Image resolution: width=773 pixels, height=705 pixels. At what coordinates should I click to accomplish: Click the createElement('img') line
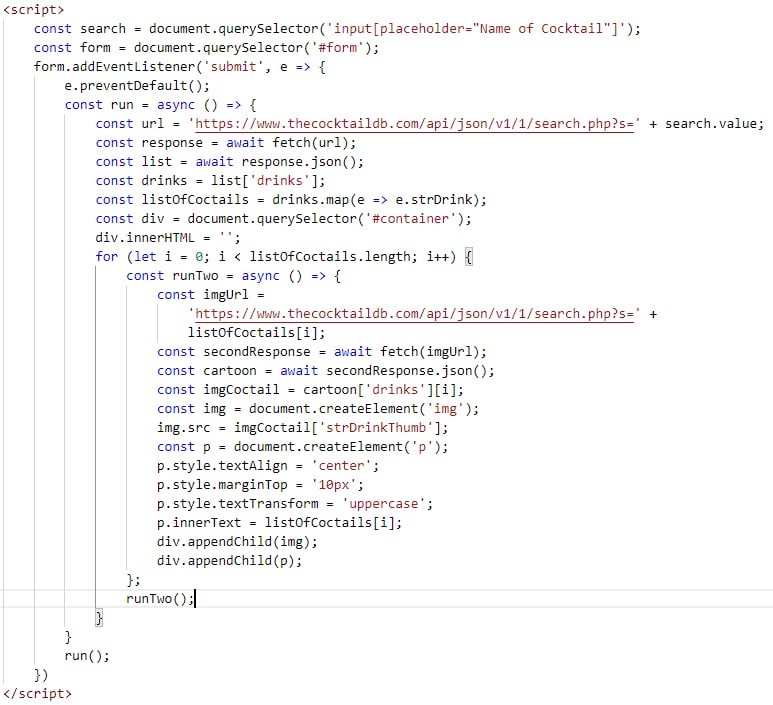pos(317,409)
